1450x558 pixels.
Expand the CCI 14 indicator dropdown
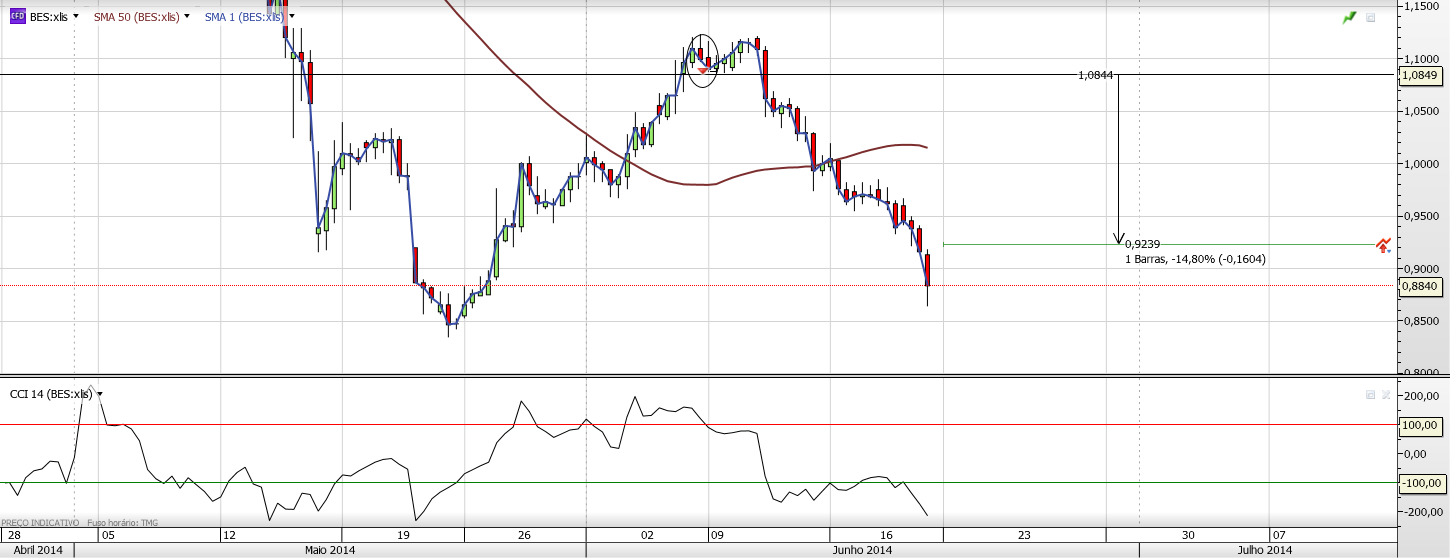(101, 394)
